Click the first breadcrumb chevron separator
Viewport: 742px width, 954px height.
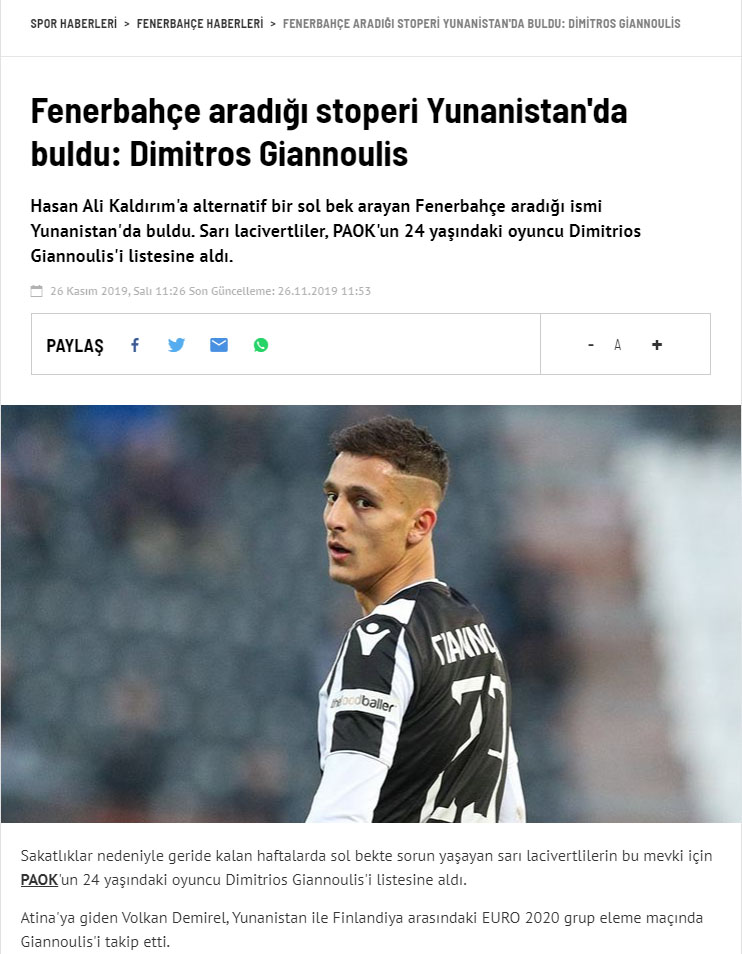tap(127, 24)
